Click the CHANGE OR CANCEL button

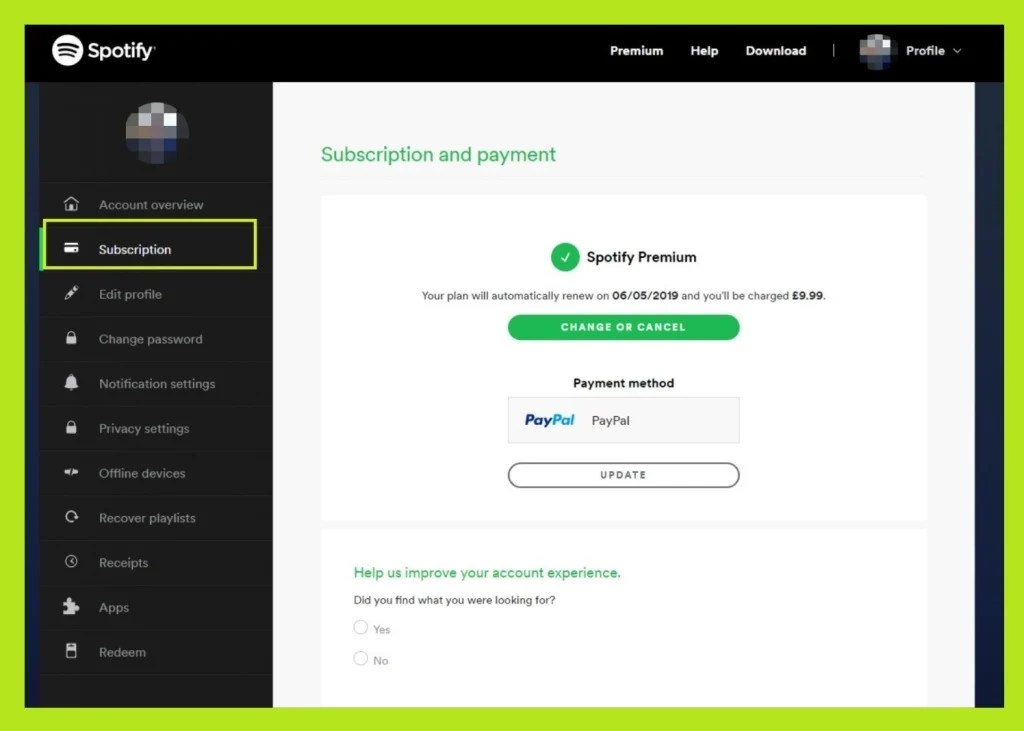pos(624,327)
